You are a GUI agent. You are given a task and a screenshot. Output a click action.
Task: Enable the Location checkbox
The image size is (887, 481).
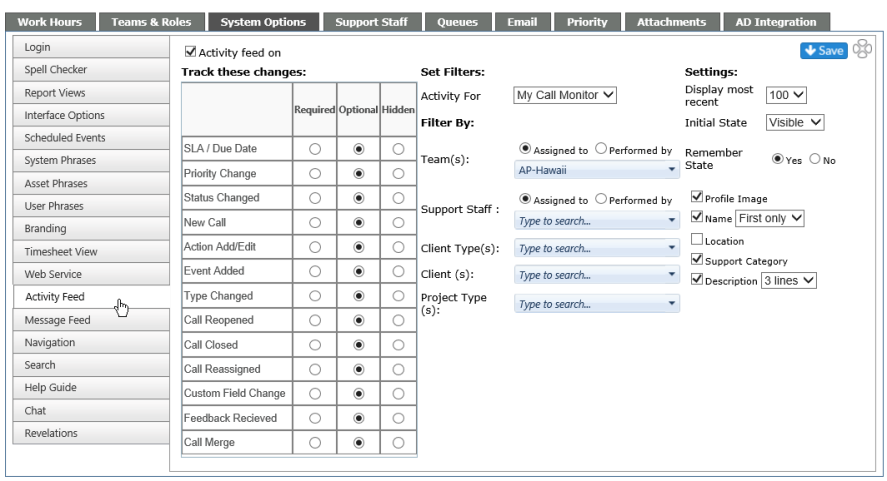click(697, 239)
